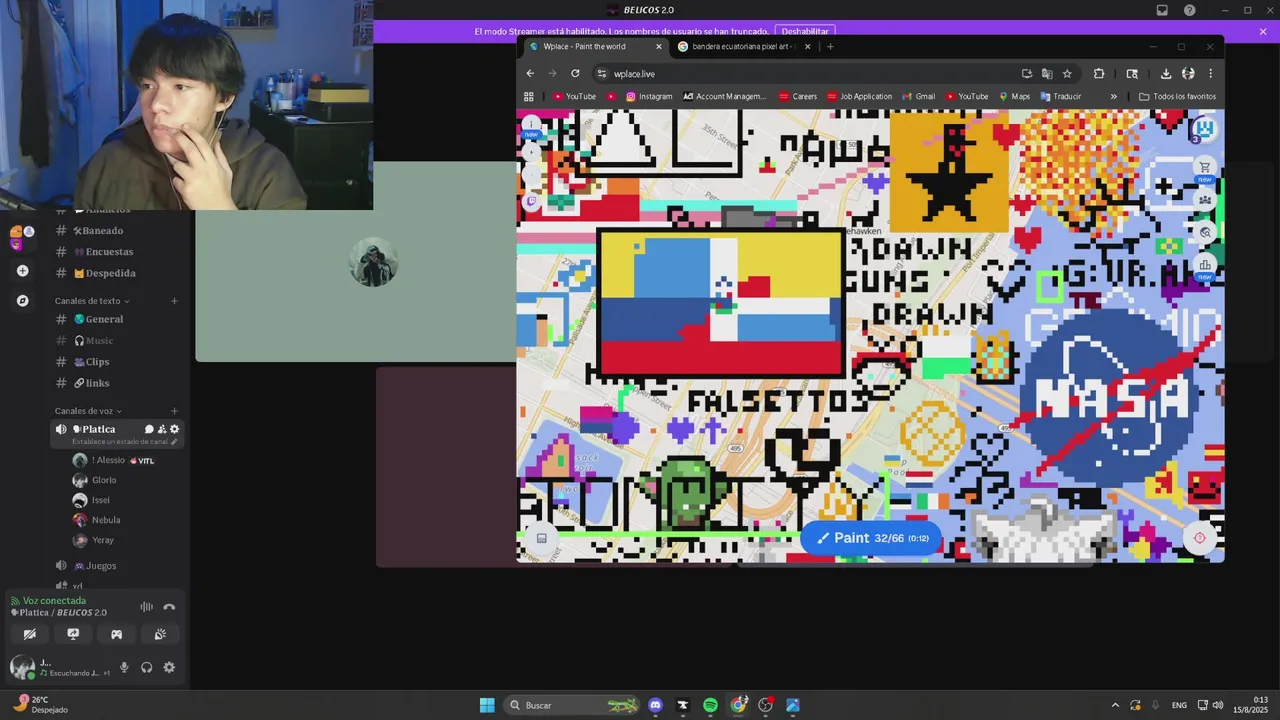The height and width of the screenshot is (720, 1280).
Task: Toggle the Discord camera on
Action: tap(30, 634)
